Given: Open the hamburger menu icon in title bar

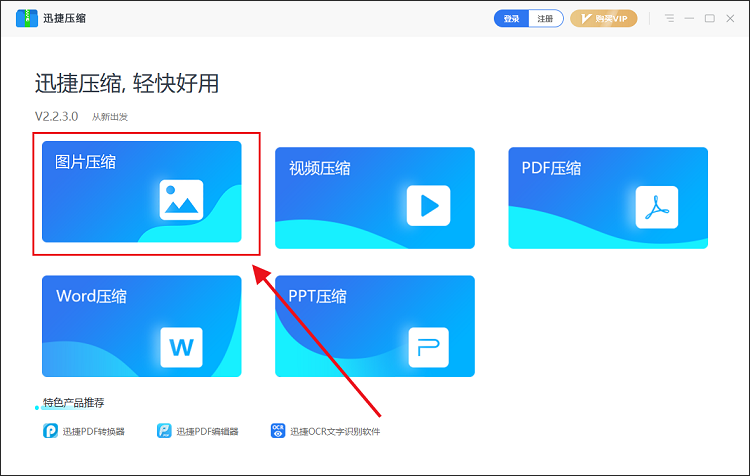Looking at the screenshot, I should (670, 18).
